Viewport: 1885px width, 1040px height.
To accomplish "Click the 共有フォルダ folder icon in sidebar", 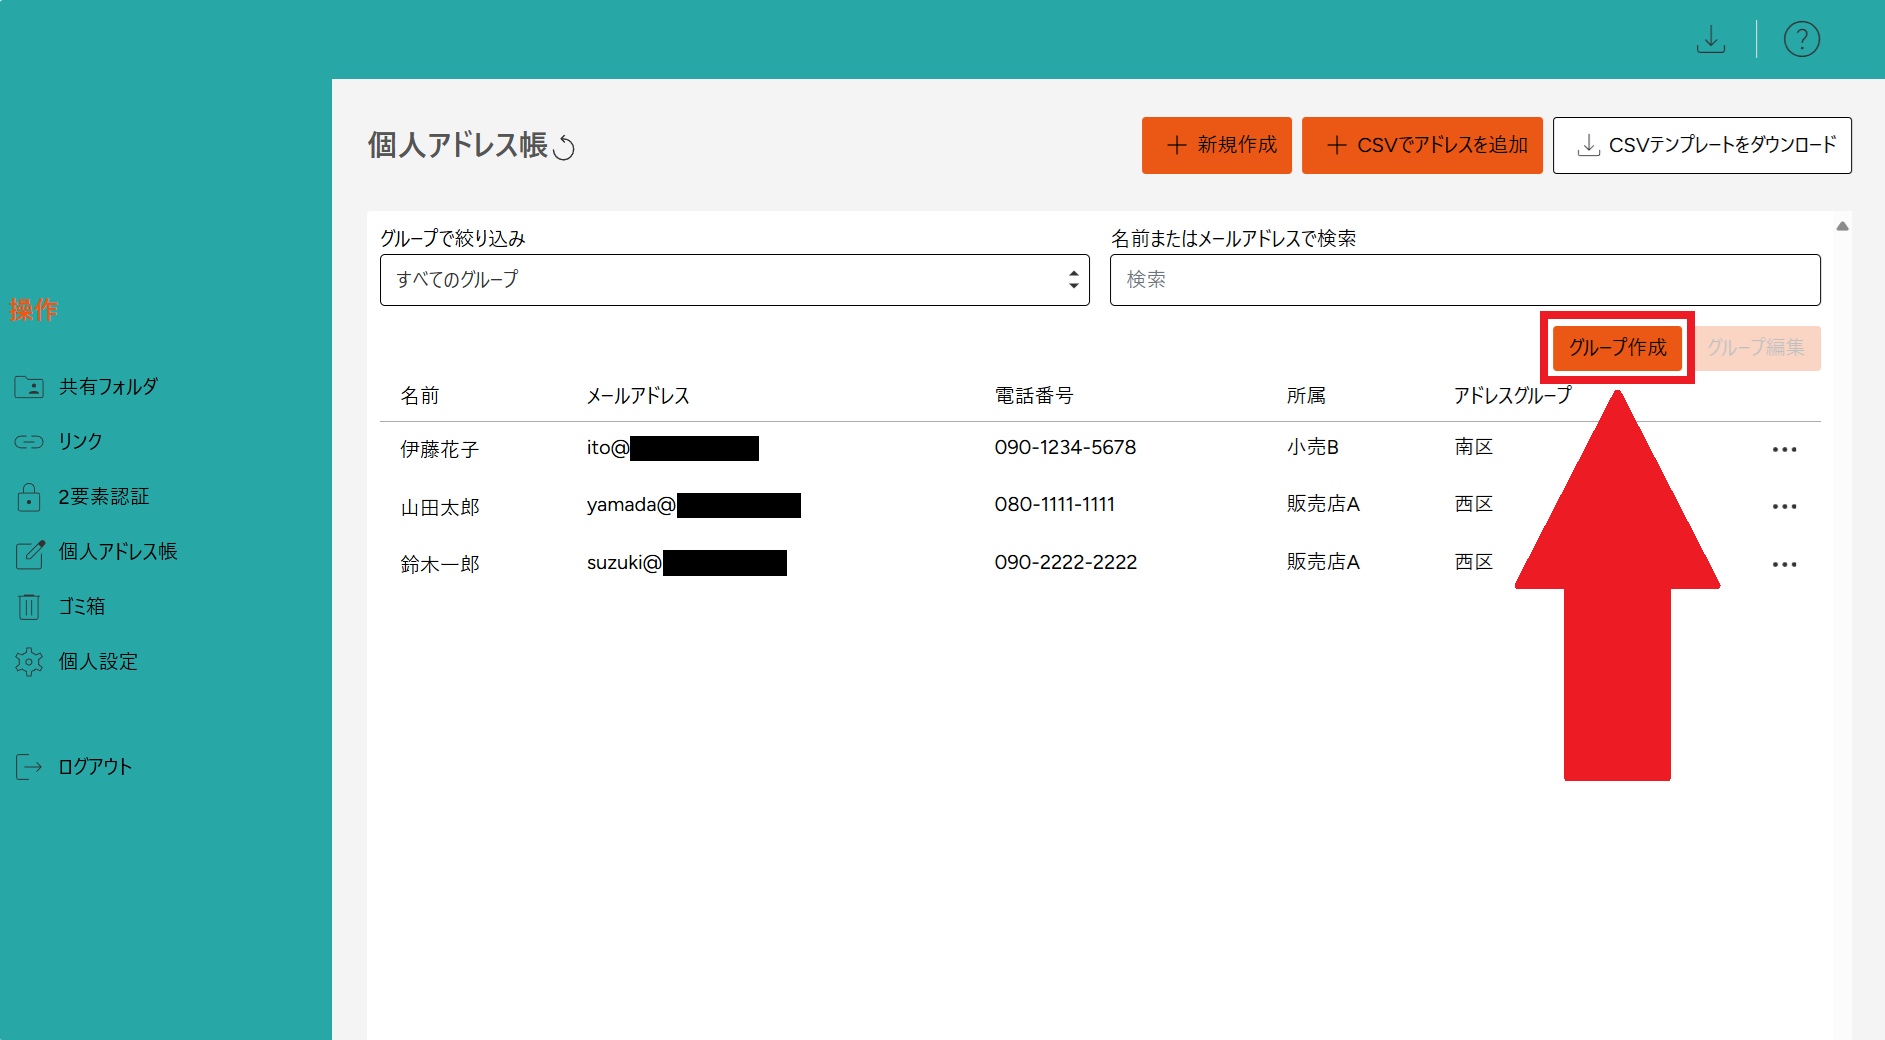I will pos(29,387).
